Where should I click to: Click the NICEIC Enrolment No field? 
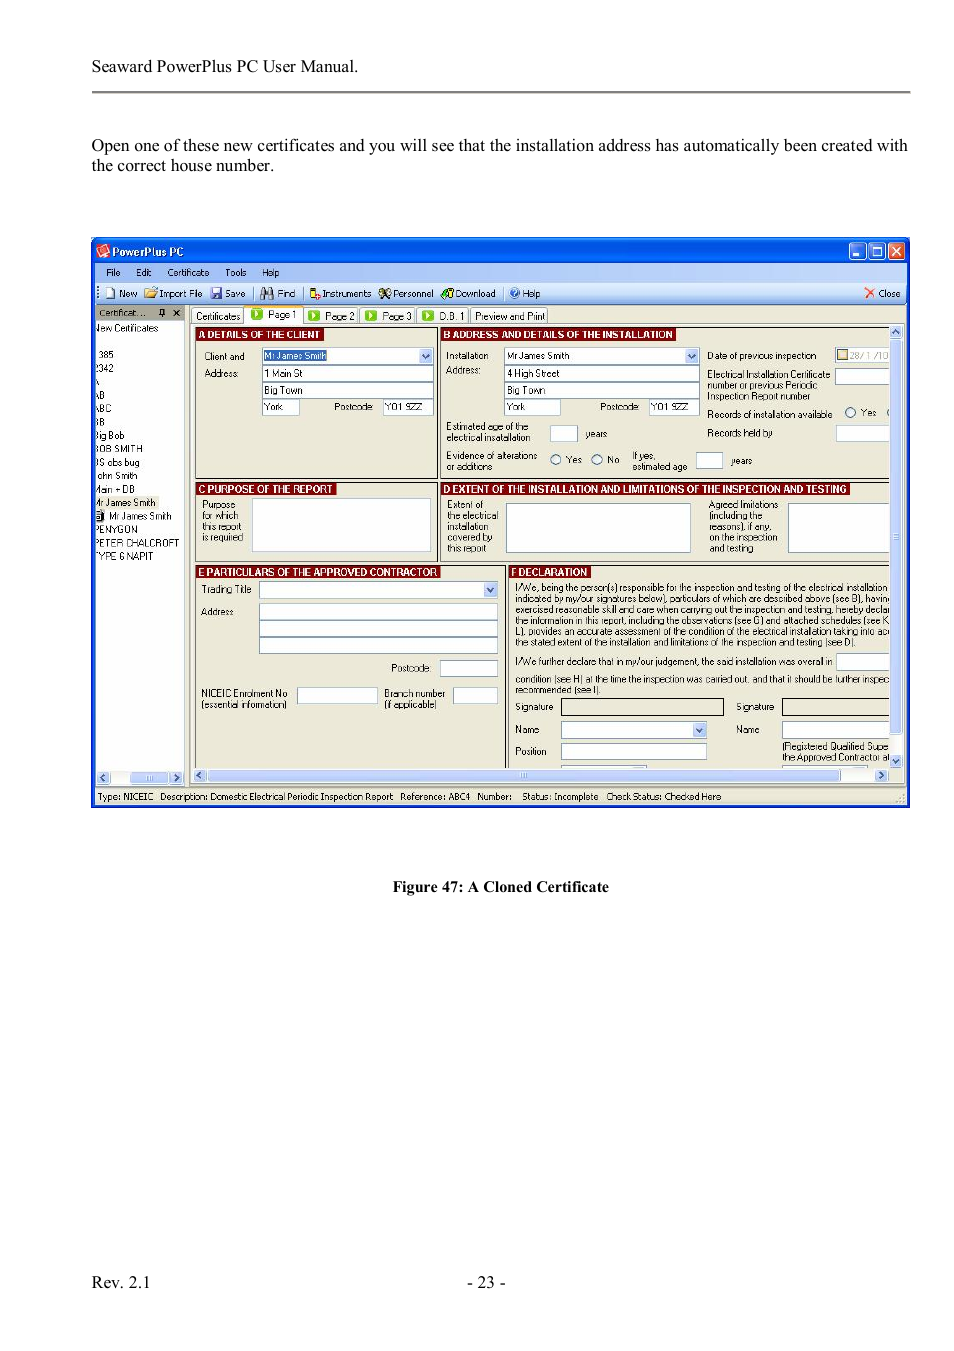[337, 695]
